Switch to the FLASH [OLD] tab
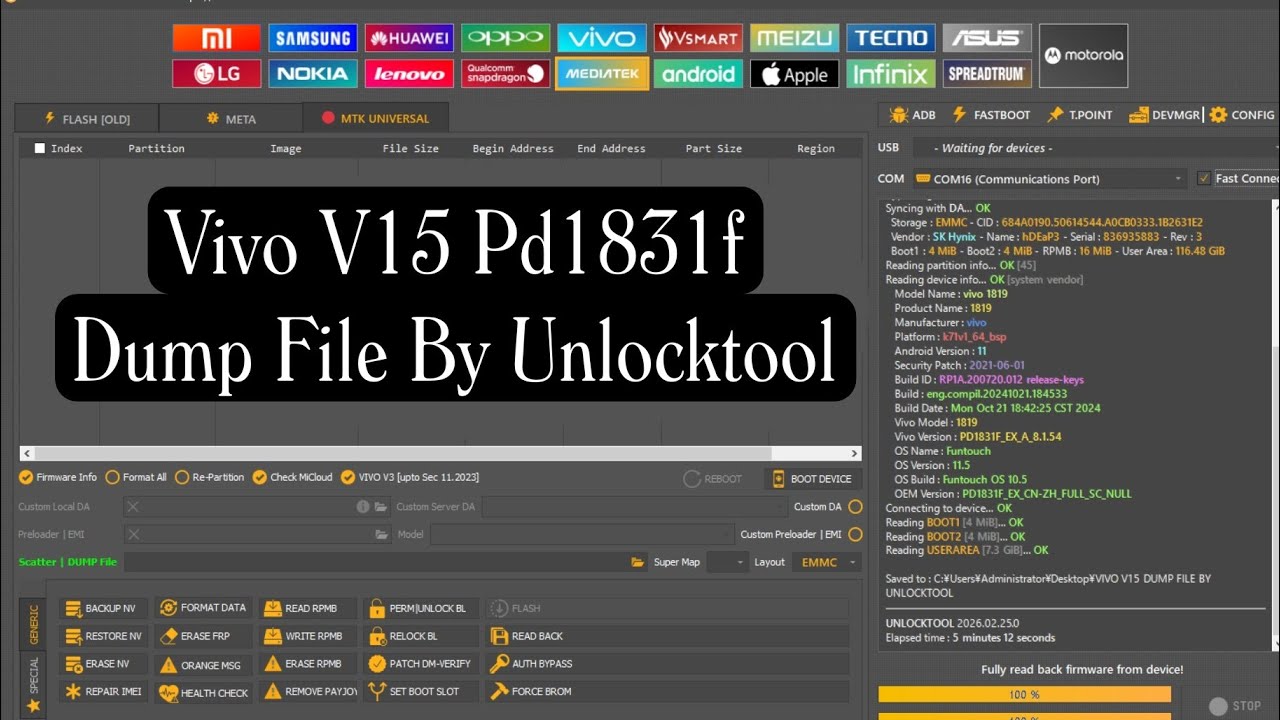The height and width of the screenshot is (720, 1280). click(x=86, y=119)
